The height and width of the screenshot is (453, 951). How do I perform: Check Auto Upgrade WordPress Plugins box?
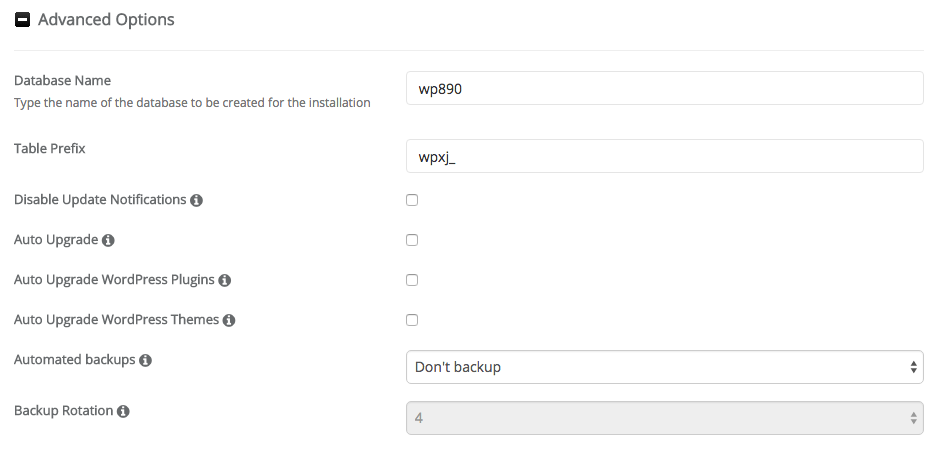tap(412, 280)
